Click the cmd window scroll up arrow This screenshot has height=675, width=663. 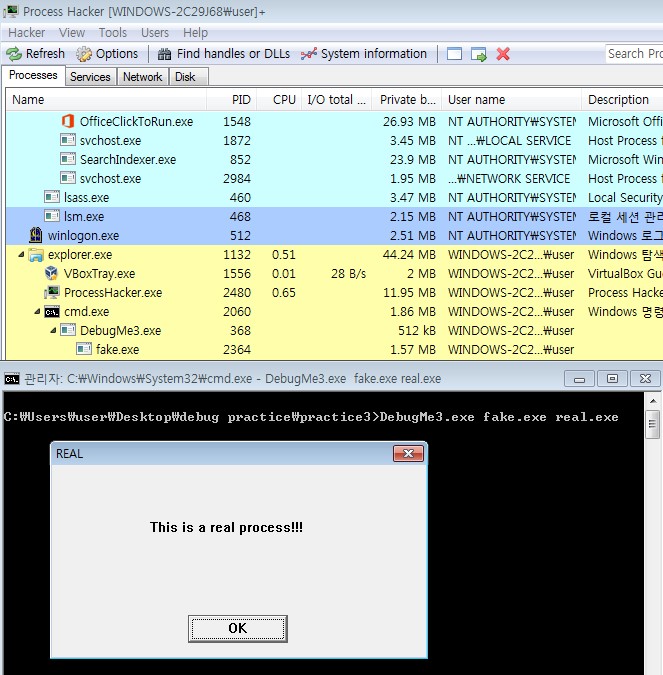pos(653,401)
